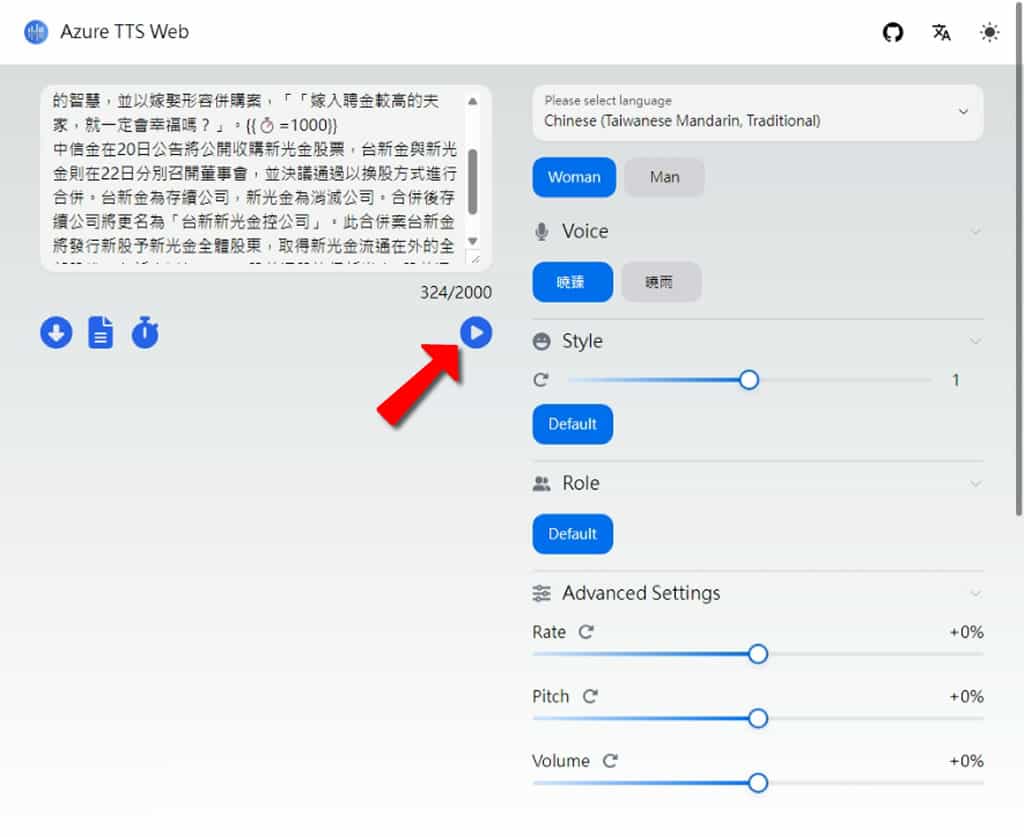Click the Volume slider handle
The height and width of the screenshot is (837, 1024).
pyautogui.click(x=758, y=783)
